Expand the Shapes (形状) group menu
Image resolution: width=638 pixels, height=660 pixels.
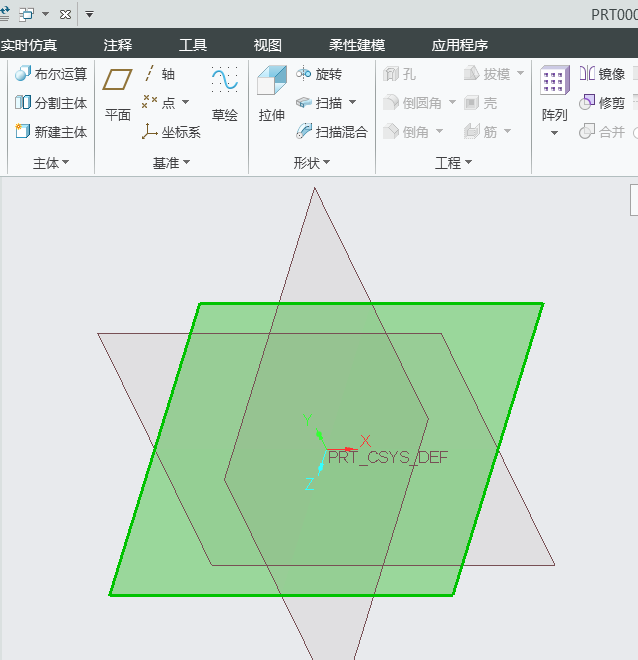click(312, 163)
